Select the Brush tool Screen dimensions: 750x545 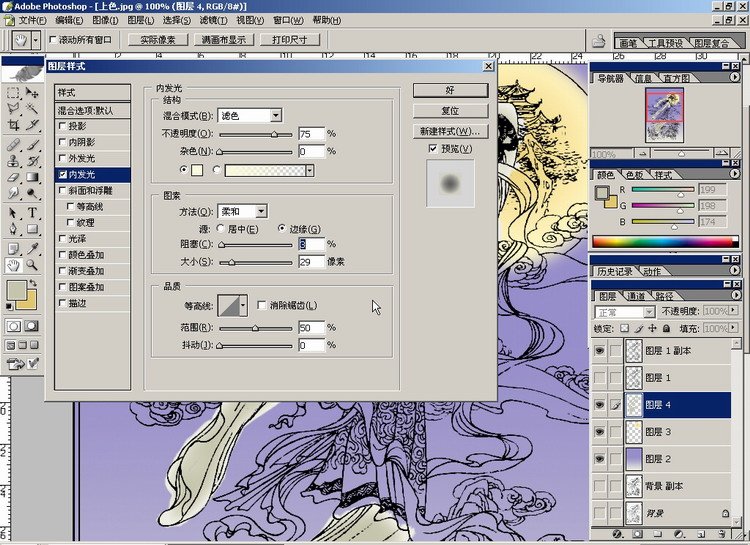[32, 145]
